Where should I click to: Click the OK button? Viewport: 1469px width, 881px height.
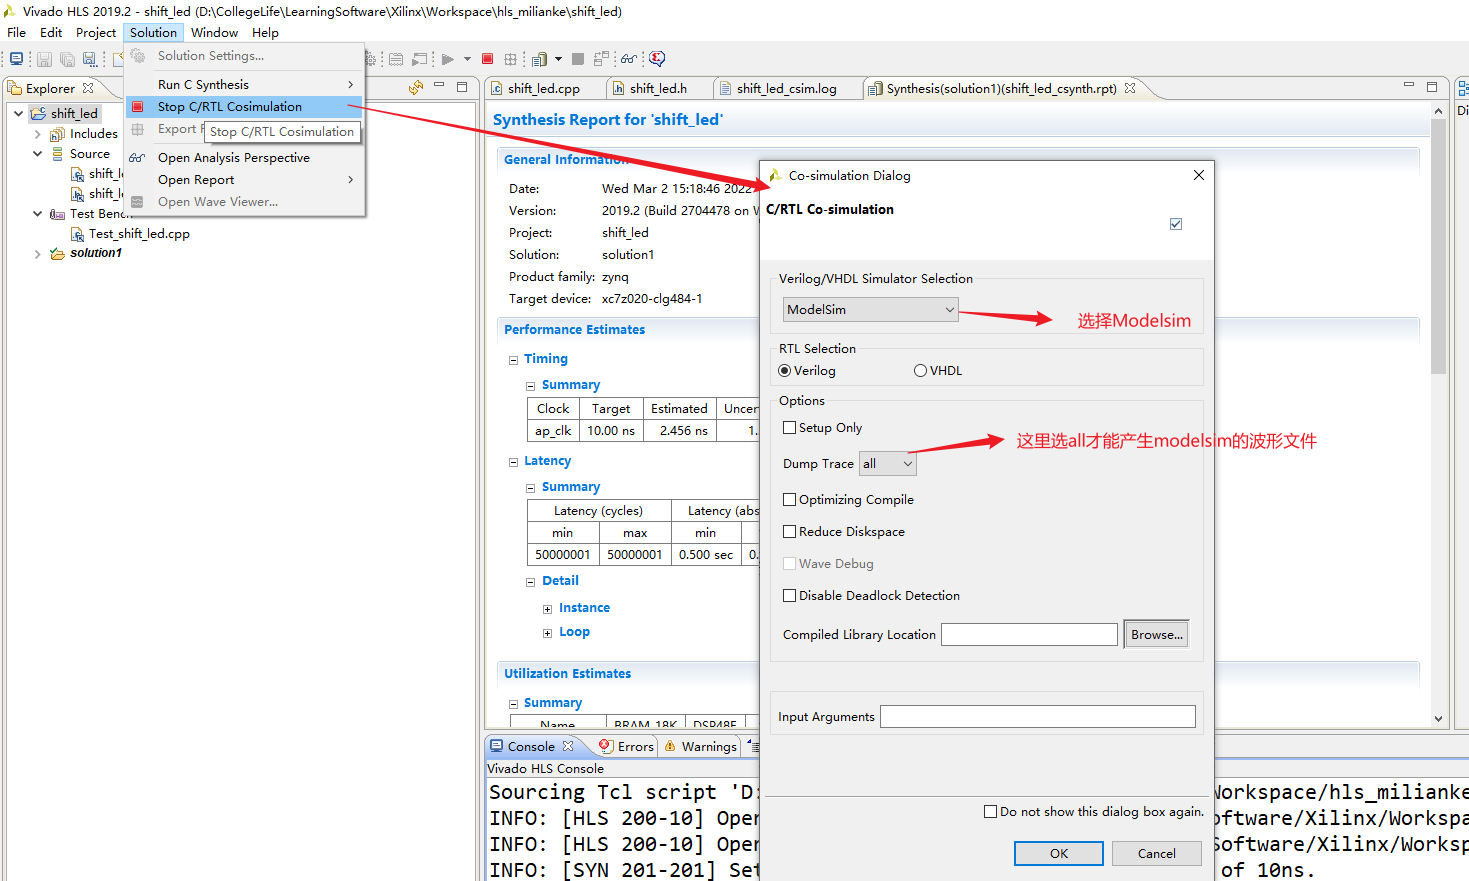(1059, 853)
